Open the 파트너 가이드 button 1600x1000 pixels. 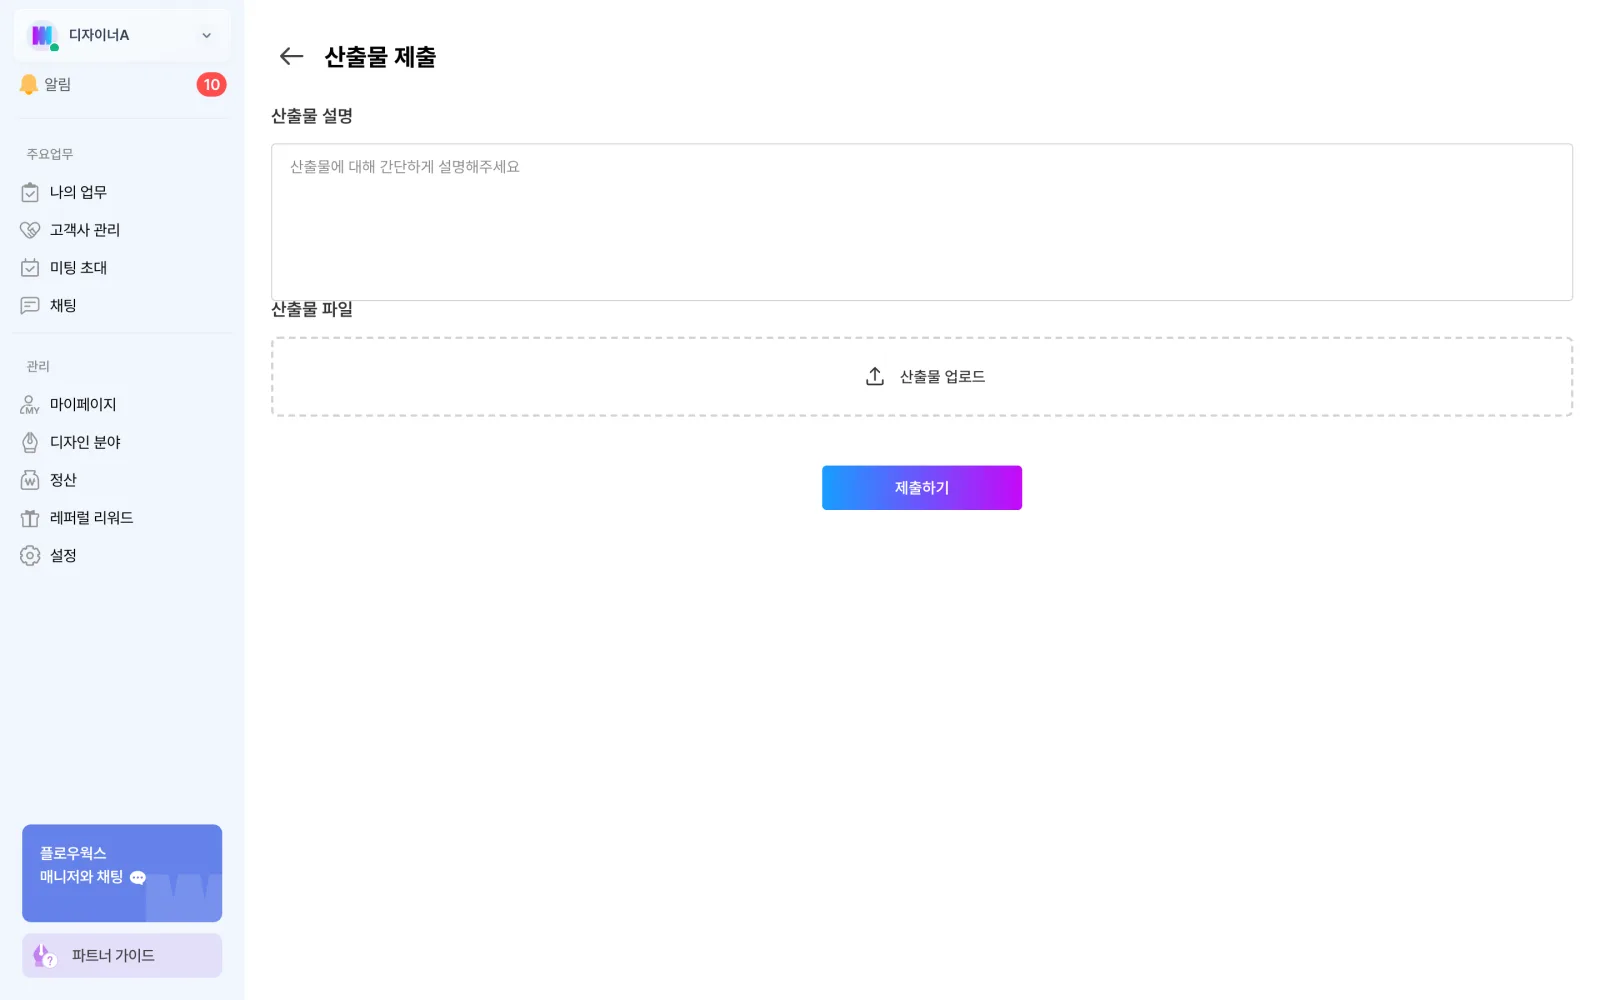122,956
